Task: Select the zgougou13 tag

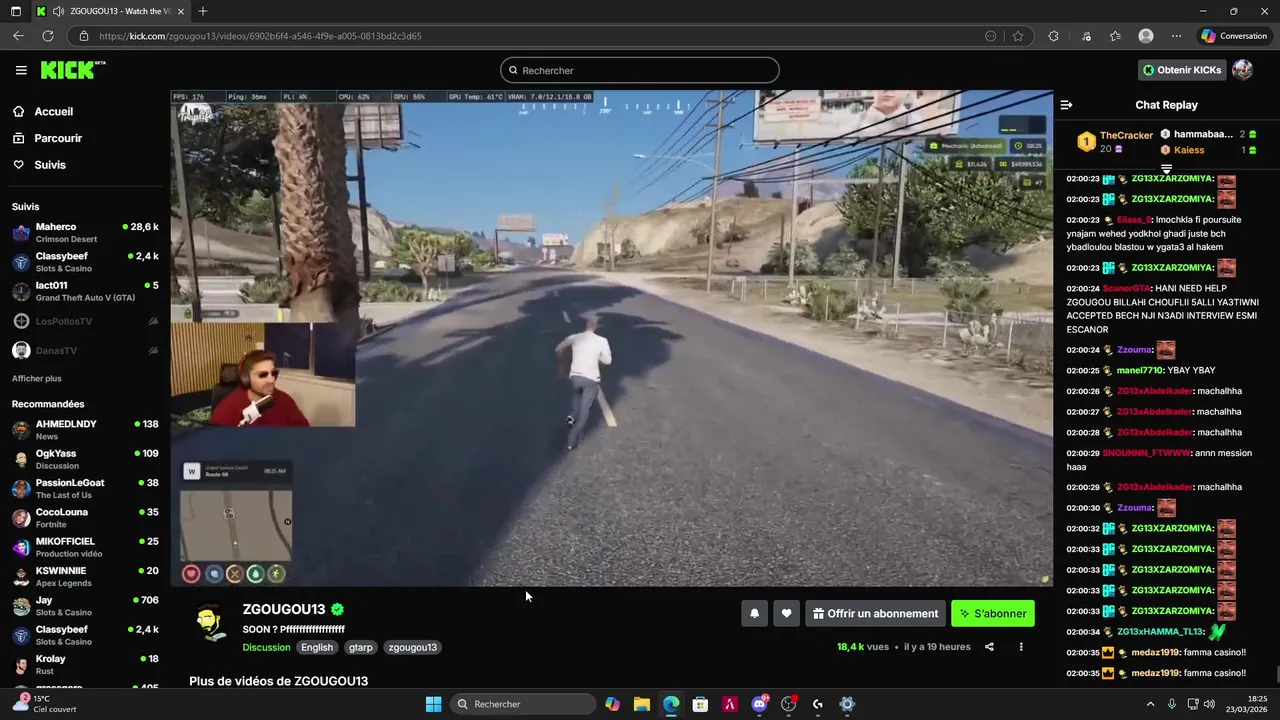Action: click(x=413, y=647)
